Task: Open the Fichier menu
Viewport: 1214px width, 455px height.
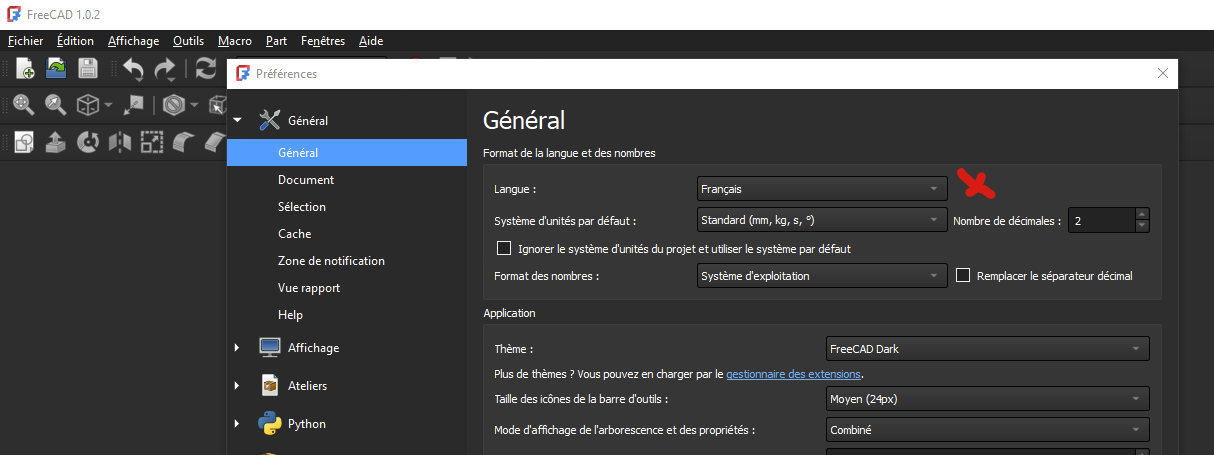Action: coord(25,41)
